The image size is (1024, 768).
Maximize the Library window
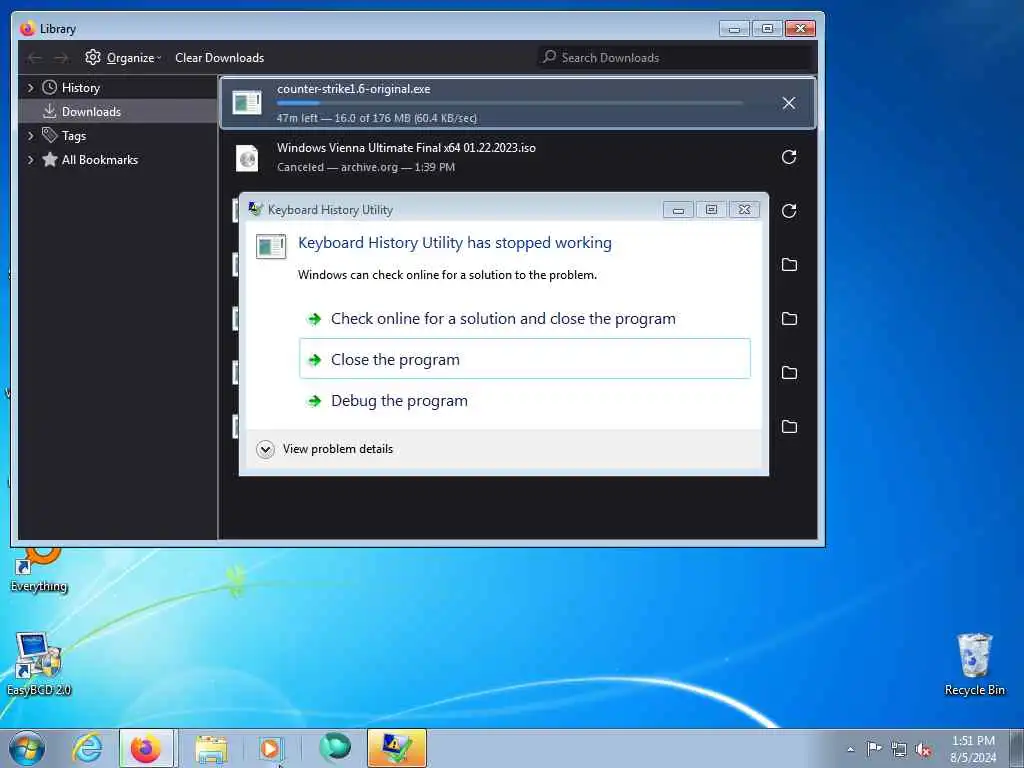click(767, 29)
